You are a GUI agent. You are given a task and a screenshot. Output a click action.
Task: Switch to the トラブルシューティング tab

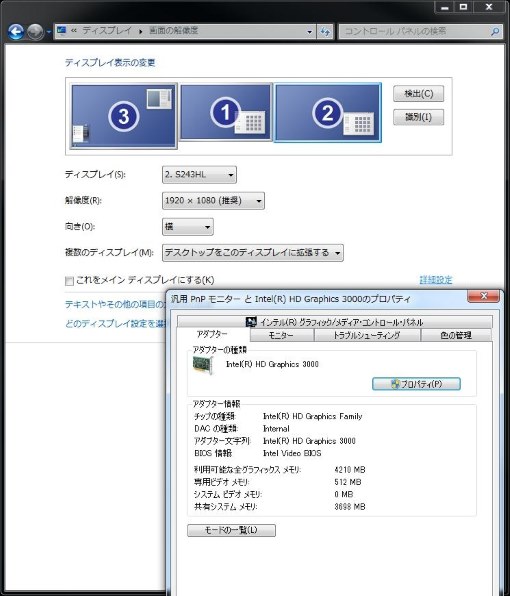pyautogui.click(x=367, y=335)
